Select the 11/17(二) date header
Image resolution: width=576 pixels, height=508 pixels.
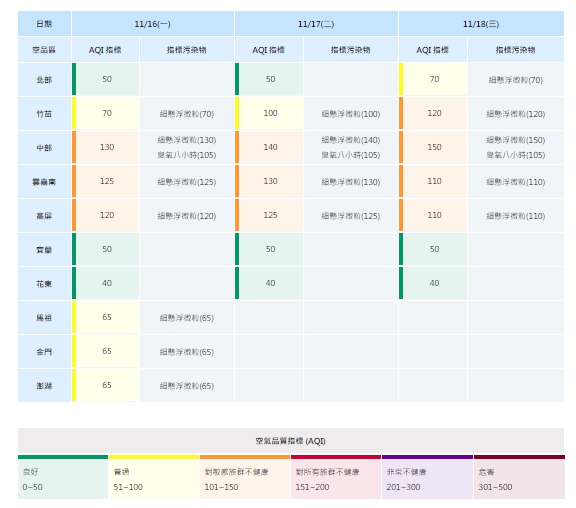point(316,24)
